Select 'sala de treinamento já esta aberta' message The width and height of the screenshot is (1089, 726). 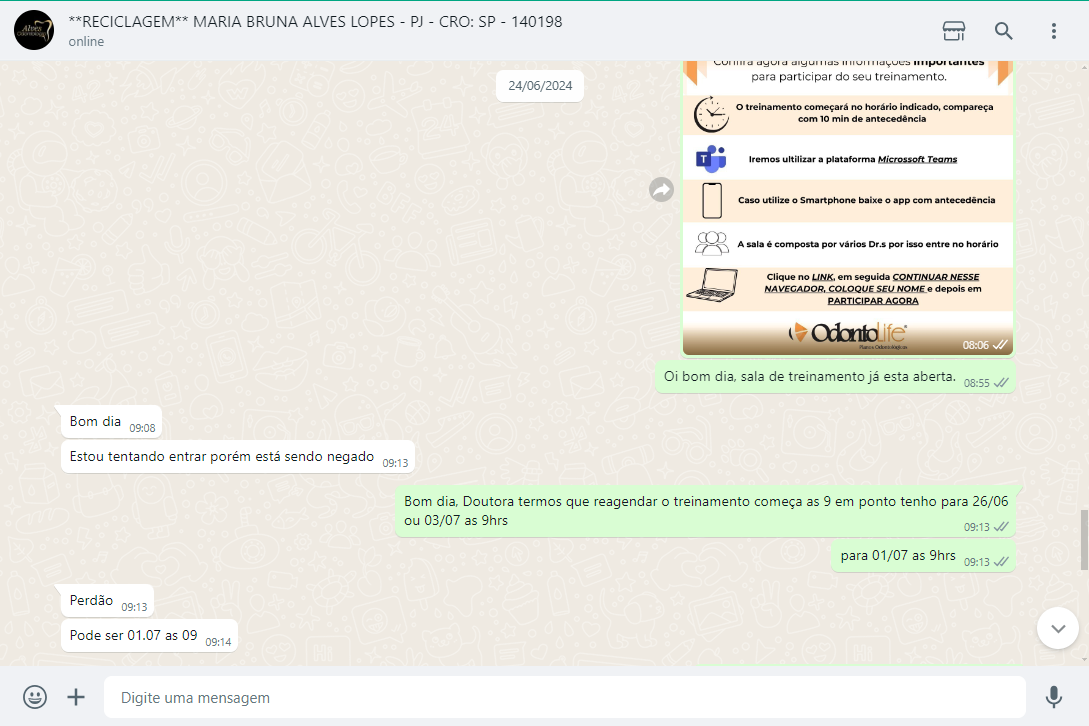point(835,377)
